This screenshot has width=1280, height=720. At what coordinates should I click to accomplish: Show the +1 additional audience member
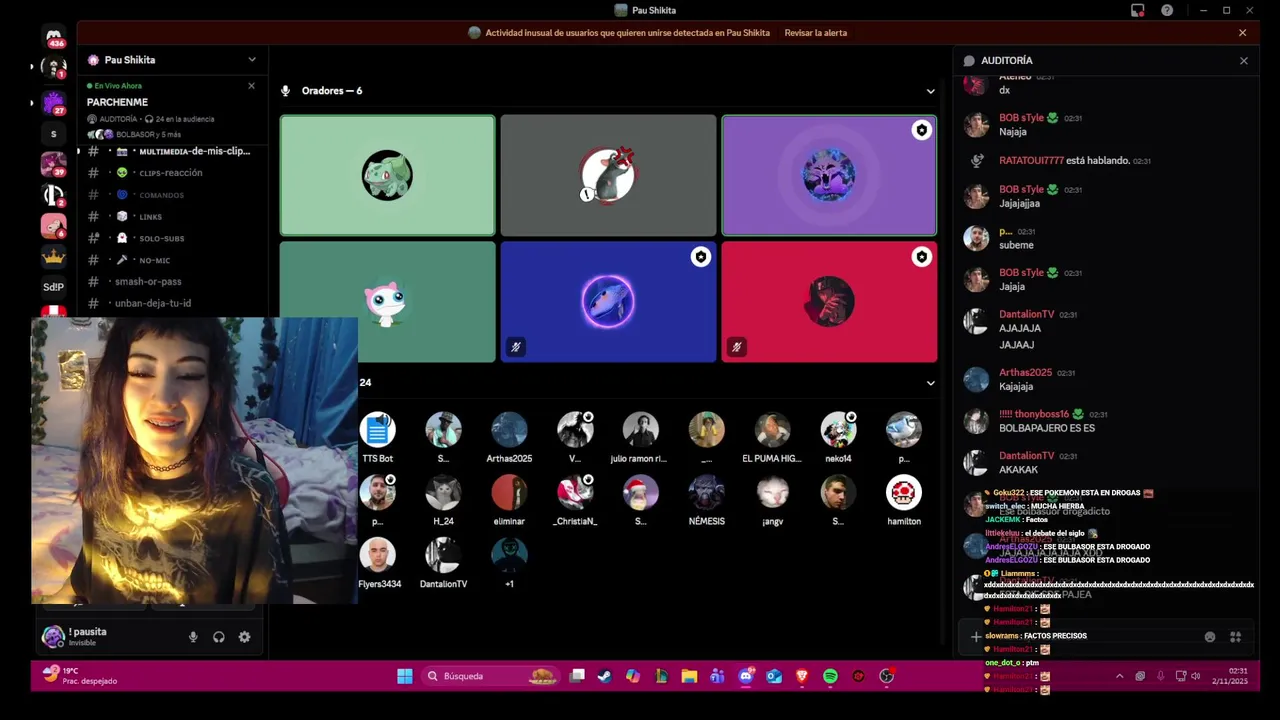(509, 556)
